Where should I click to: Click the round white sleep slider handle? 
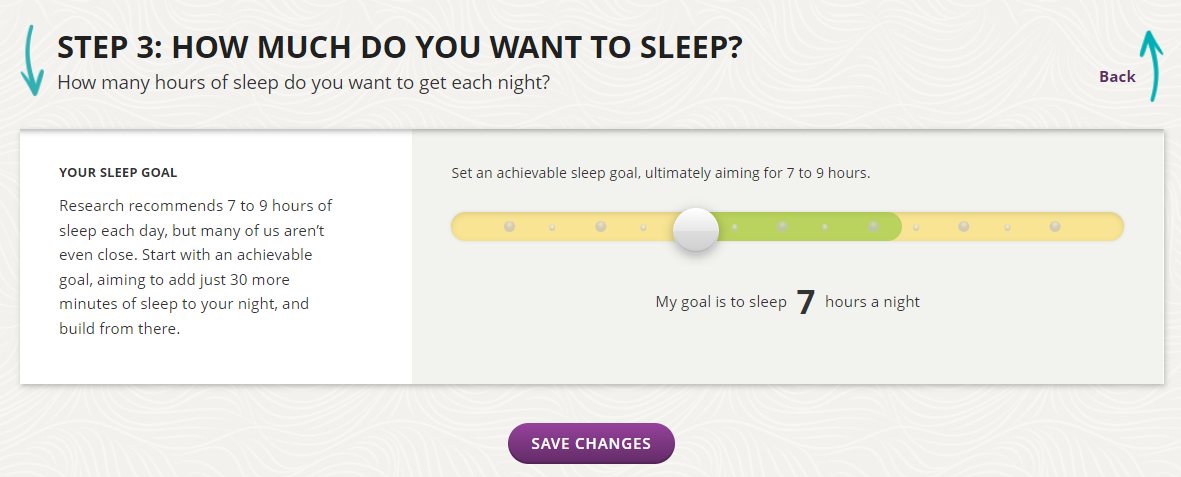point(696,231)
